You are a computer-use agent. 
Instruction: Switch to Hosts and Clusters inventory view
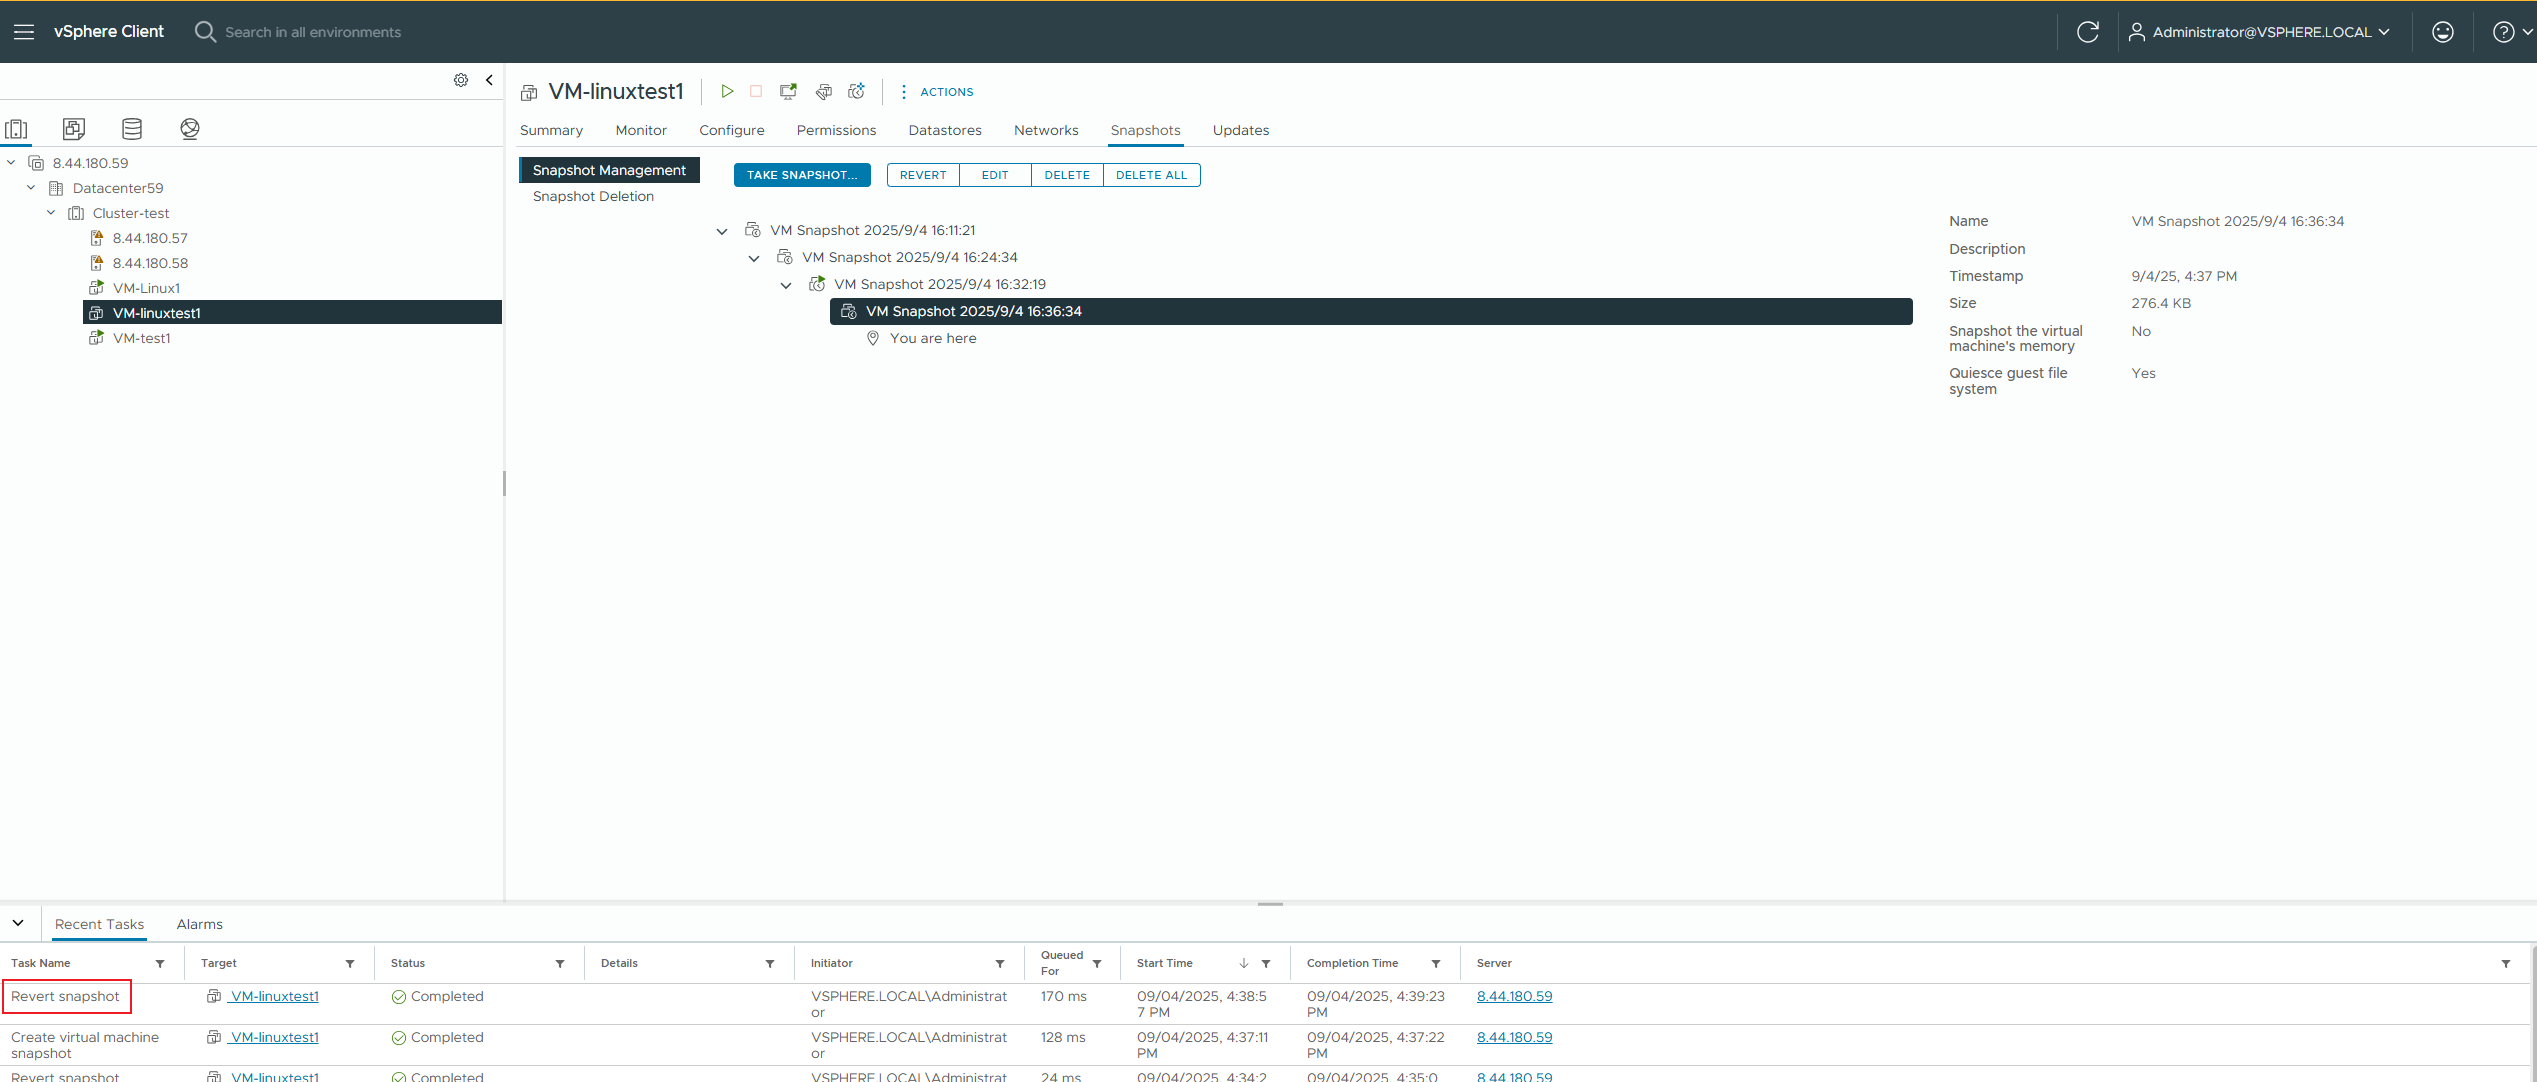[x=17, y=128]
